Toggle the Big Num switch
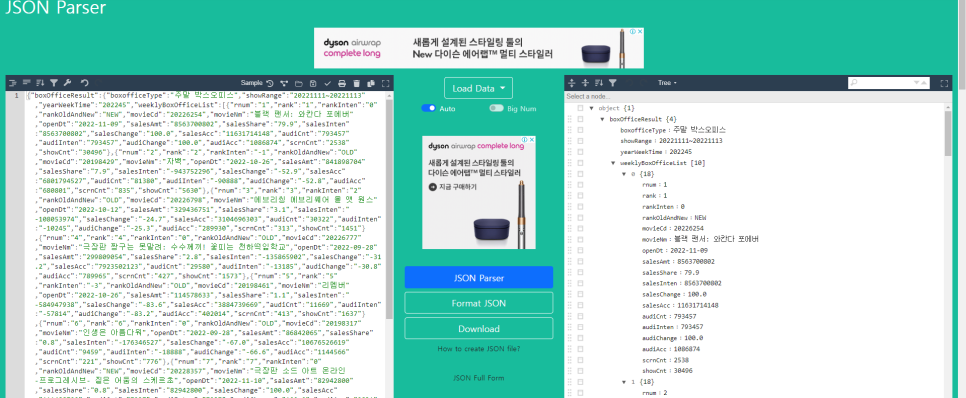966x398 pixels. 497,108
